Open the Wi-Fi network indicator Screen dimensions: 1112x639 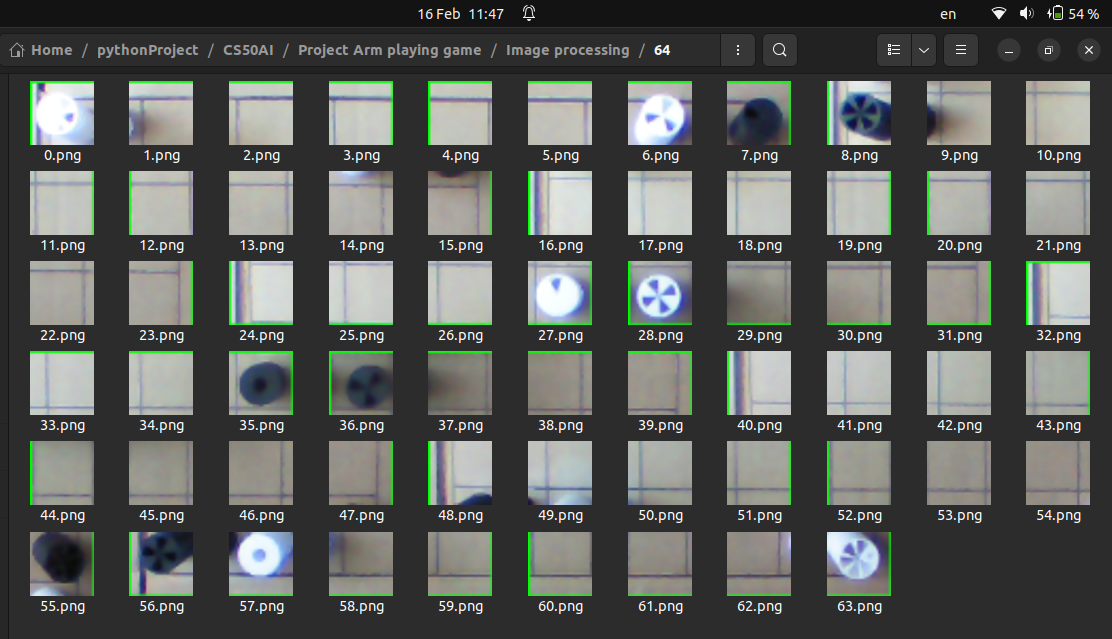999,13
